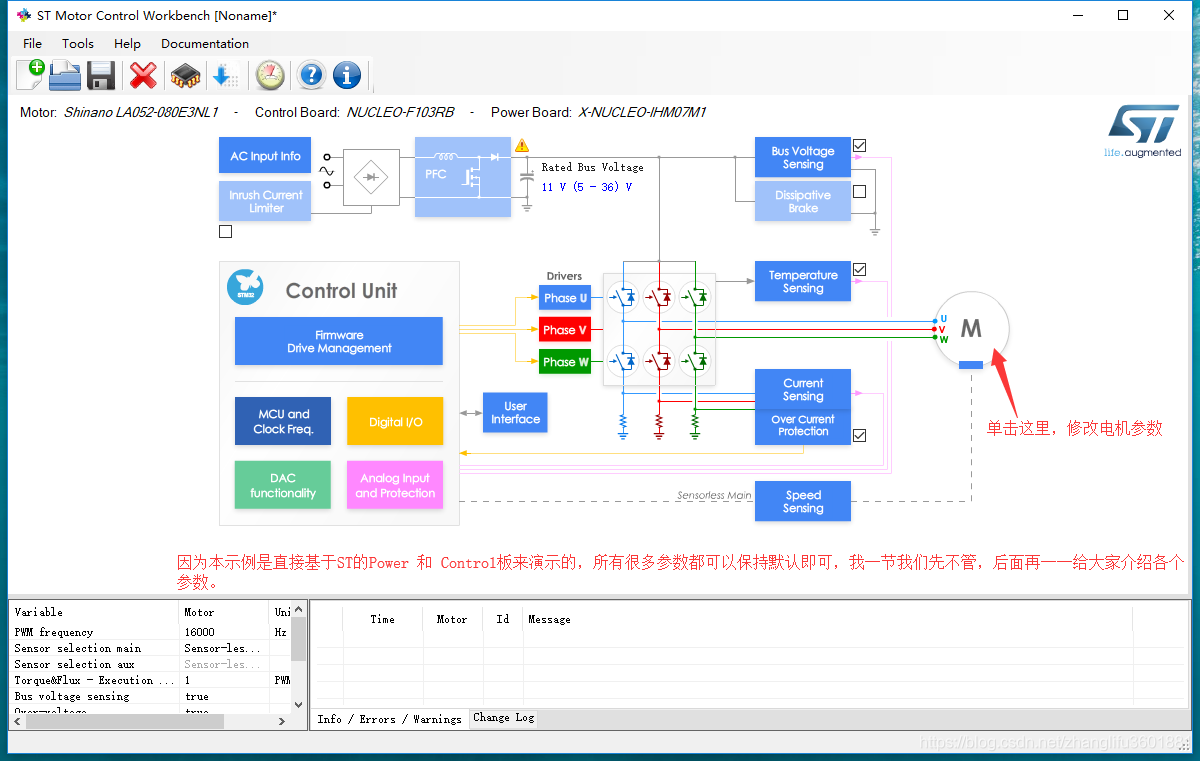Open the User Interface block
This screenshot has width=1200, height=761.
pos(515,412)
